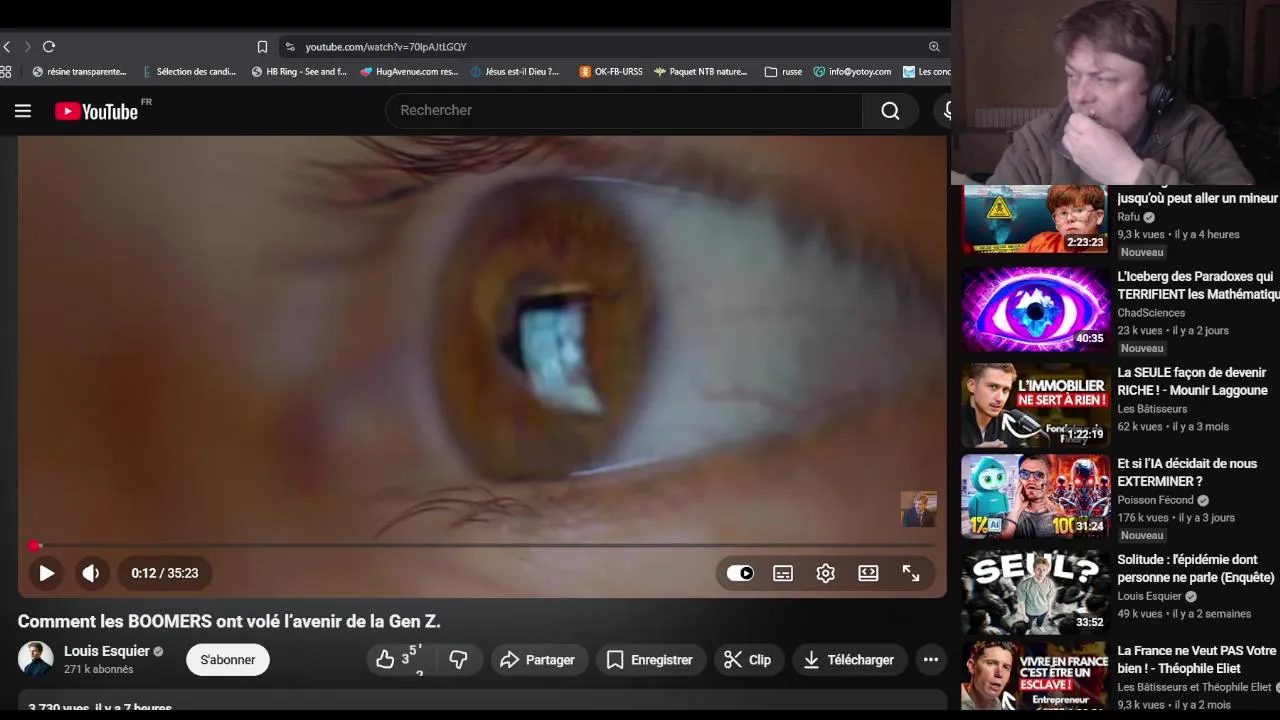Toggle the autoplay switch

pyautogui.click(x=740, y=573)
